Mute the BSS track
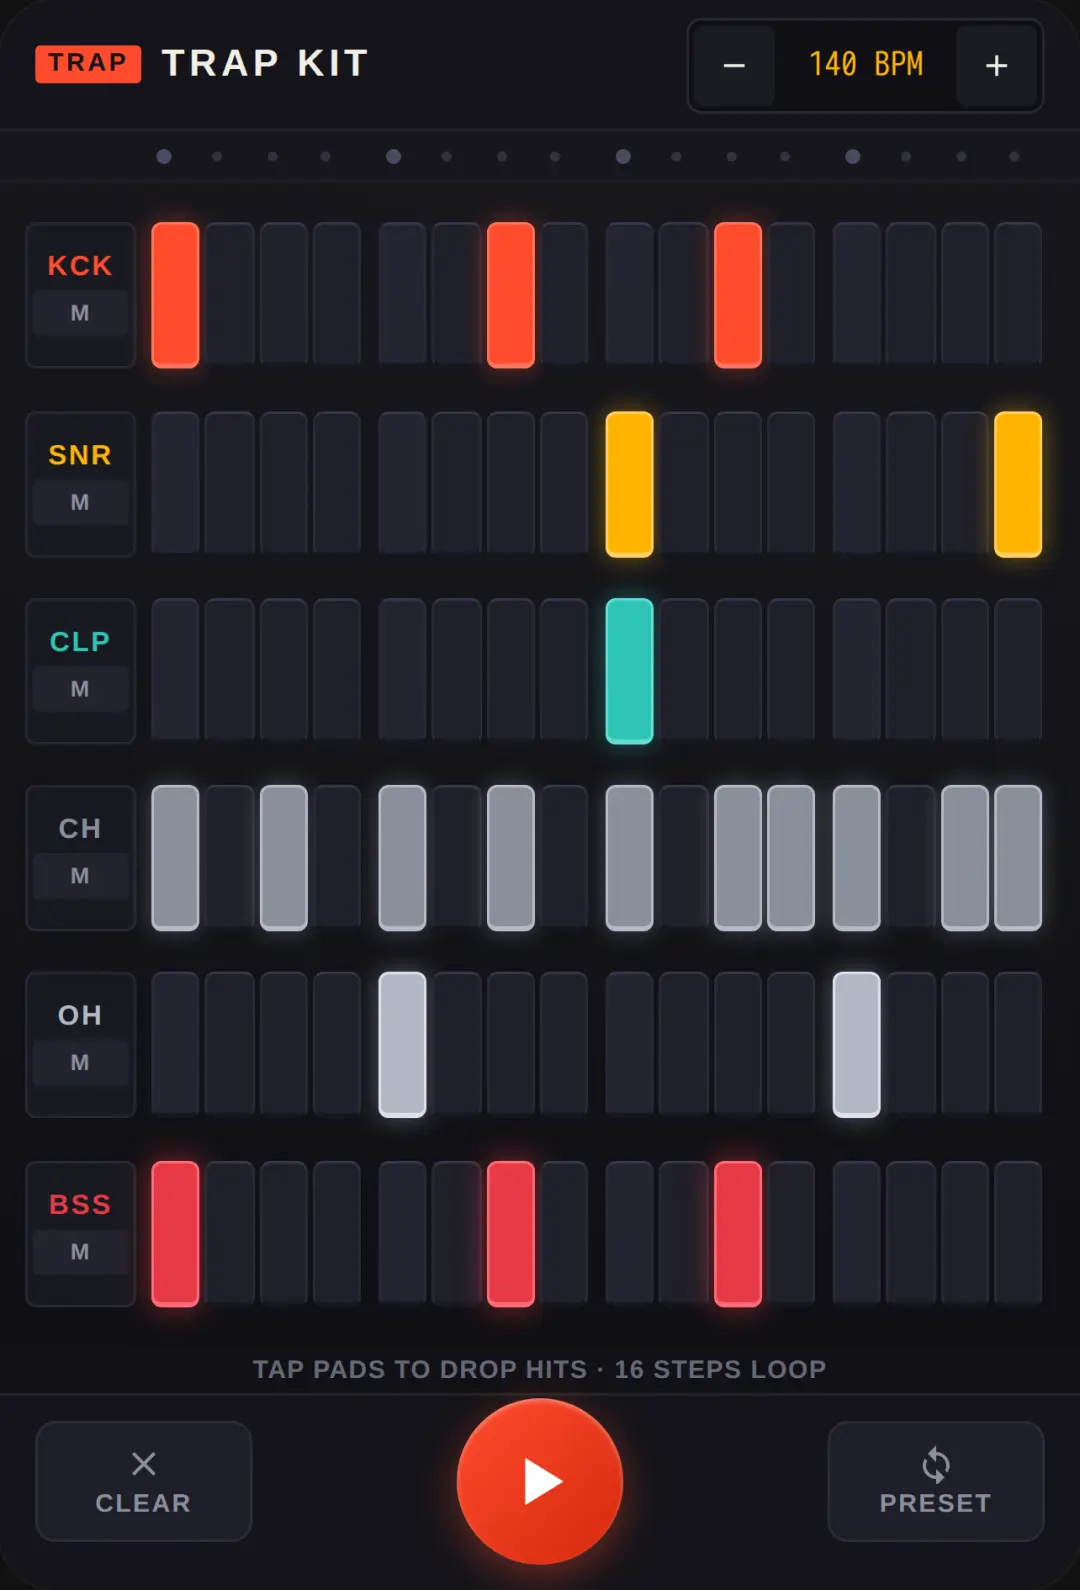The image size is (1080, 1590). point(80,1252)
